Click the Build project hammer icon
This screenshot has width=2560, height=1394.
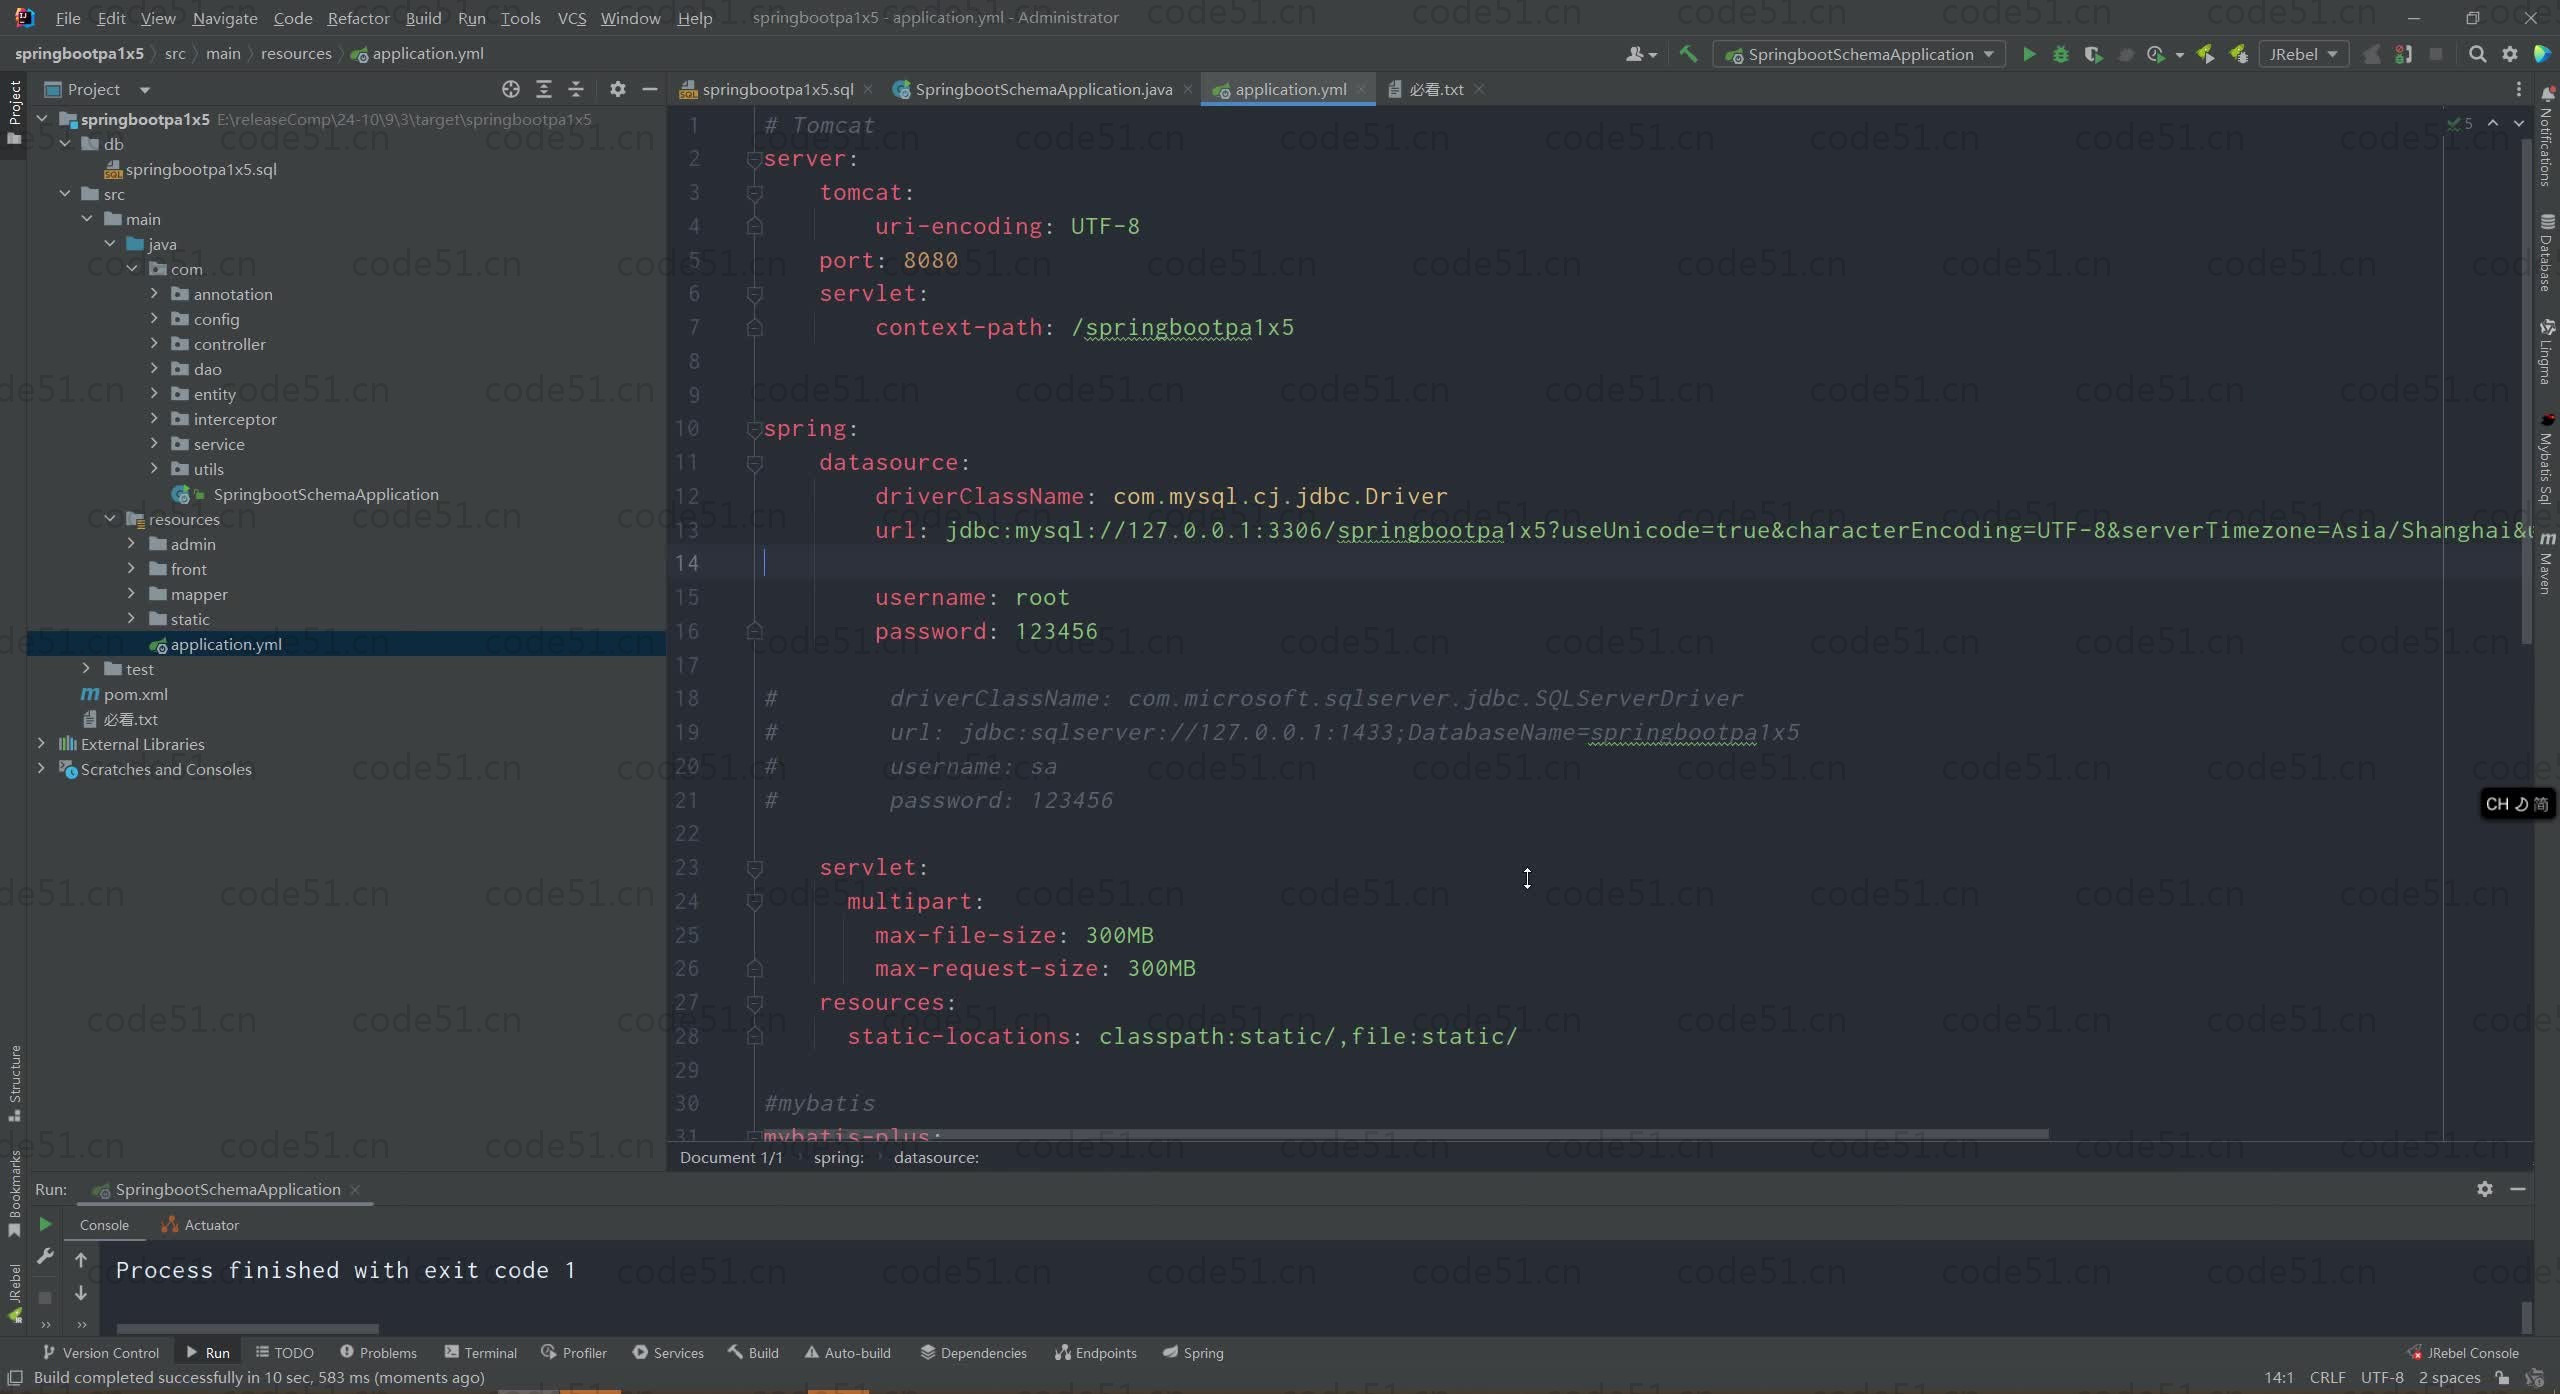click(1688, 54)
